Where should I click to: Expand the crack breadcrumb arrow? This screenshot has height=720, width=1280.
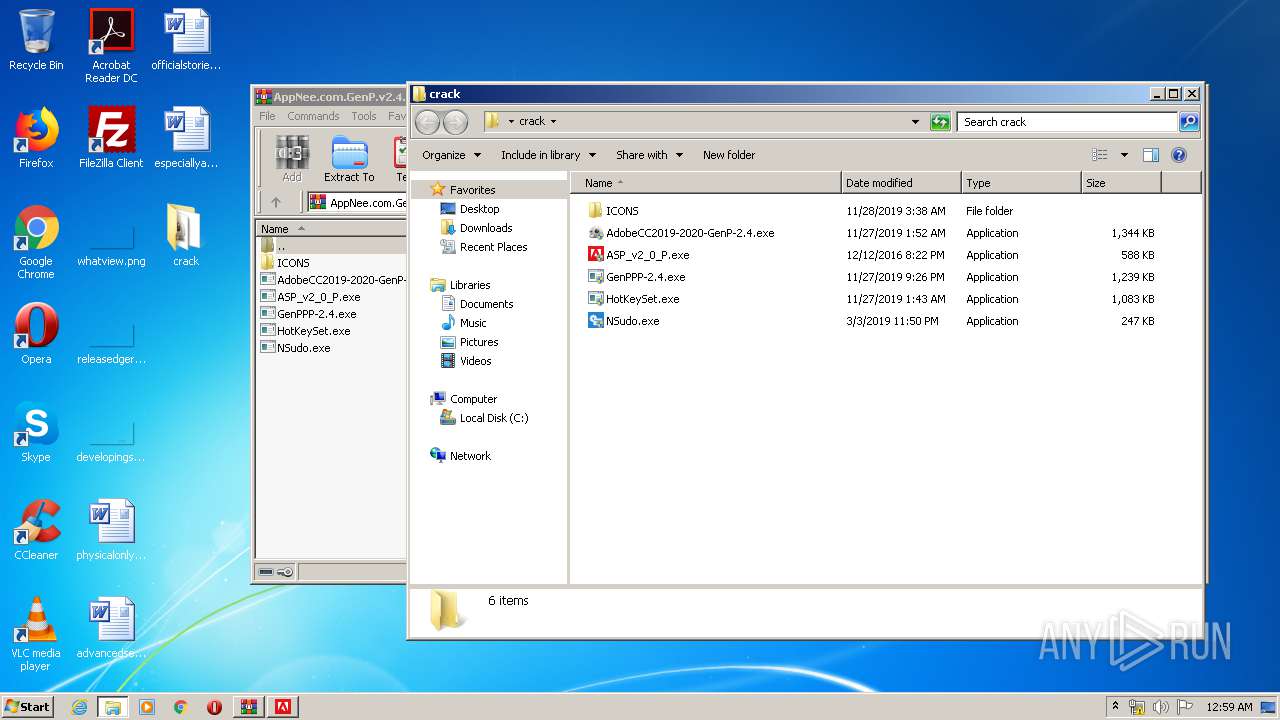coord(553,122)
